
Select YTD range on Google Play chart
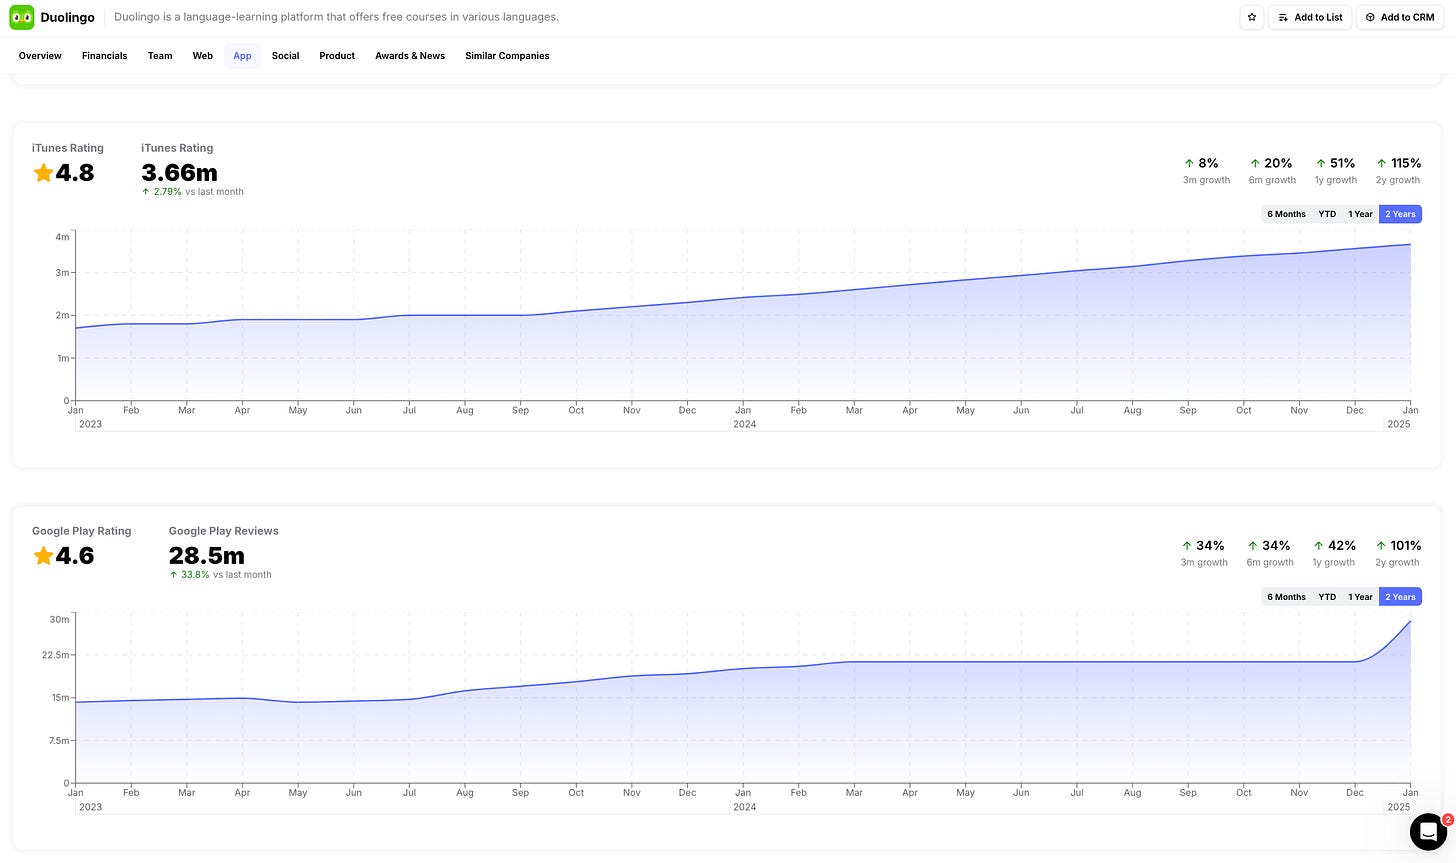(1327, 597)
